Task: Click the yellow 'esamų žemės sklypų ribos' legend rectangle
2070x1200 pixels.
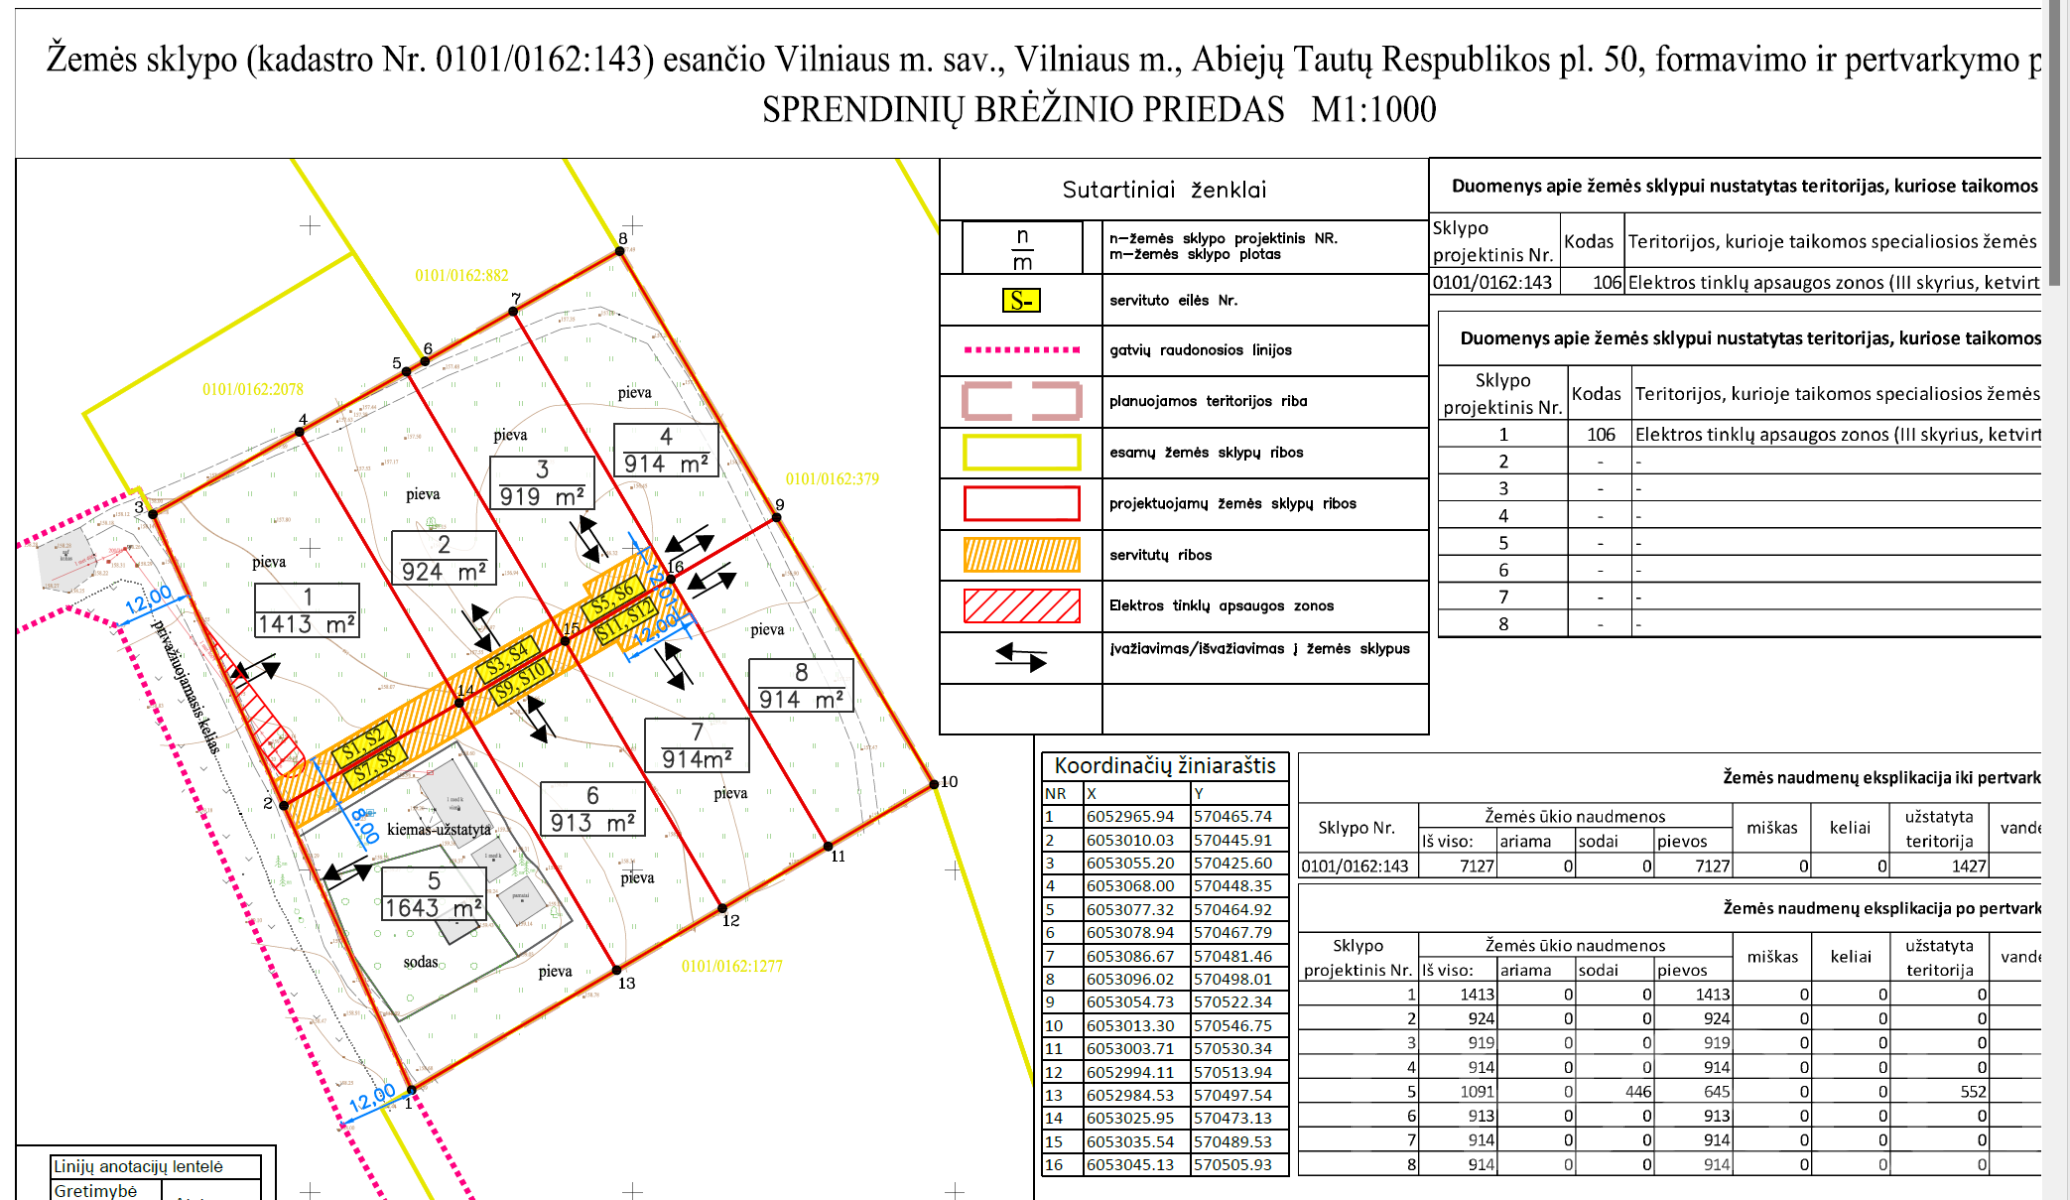Action: [x=1021, y=452]
